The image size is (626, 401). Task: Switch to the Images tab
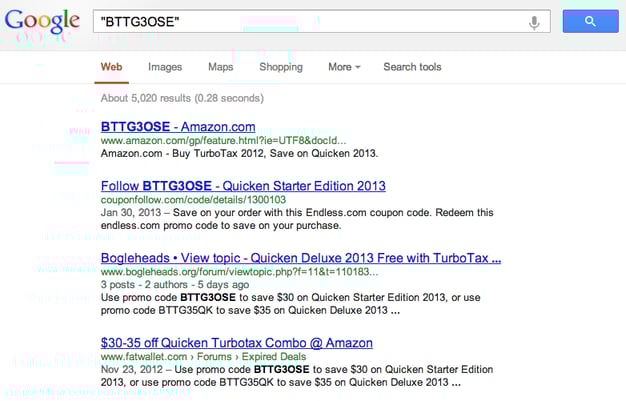tap(165, 67)
